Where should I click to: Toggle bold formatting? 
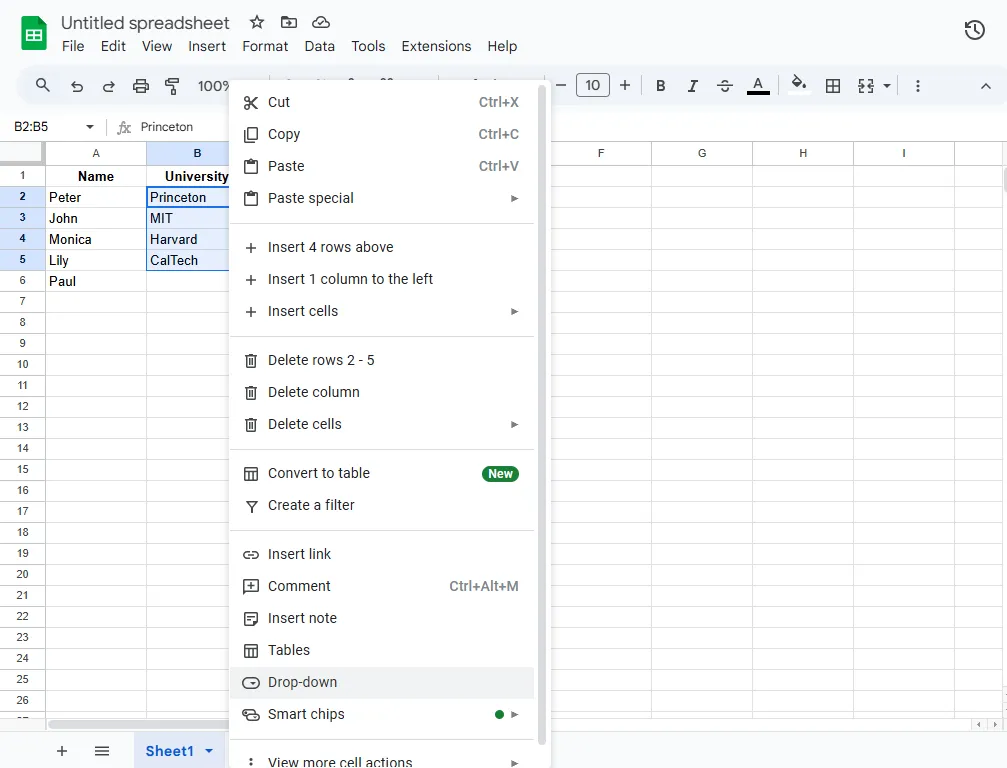tap(660, 86)
